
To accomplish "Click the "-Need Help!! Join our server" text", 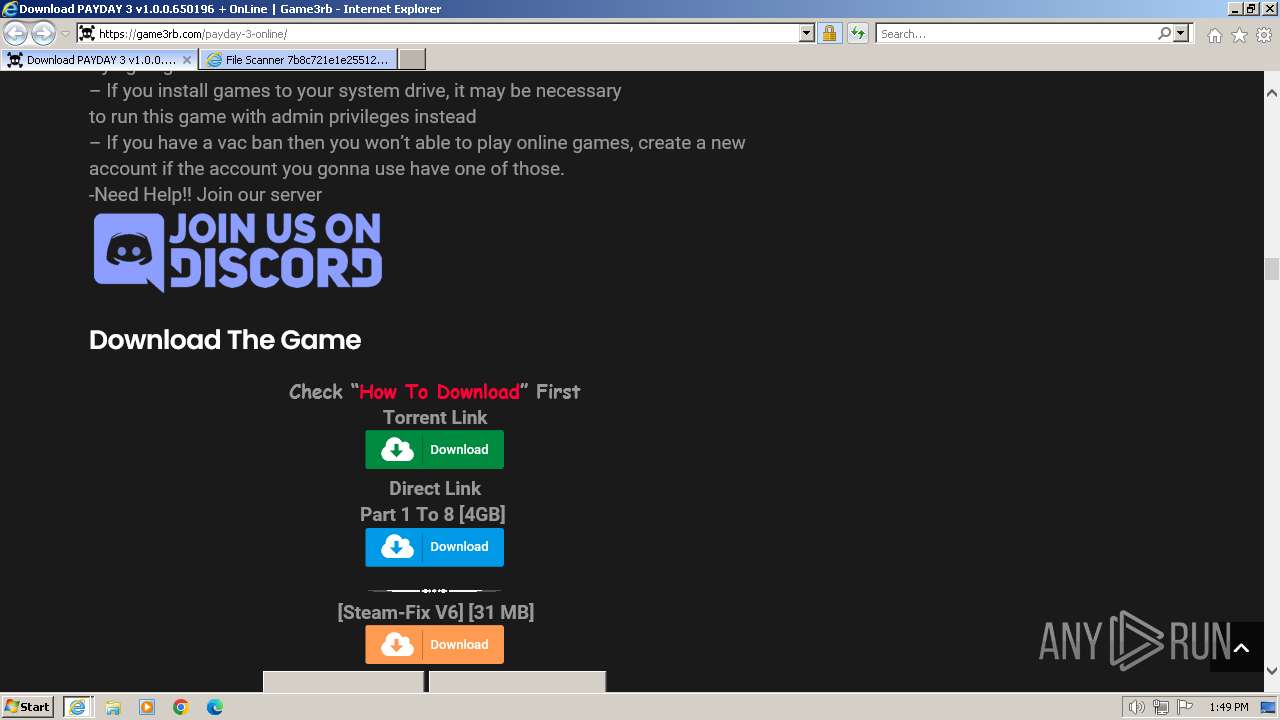I will [x=205, y=194].
